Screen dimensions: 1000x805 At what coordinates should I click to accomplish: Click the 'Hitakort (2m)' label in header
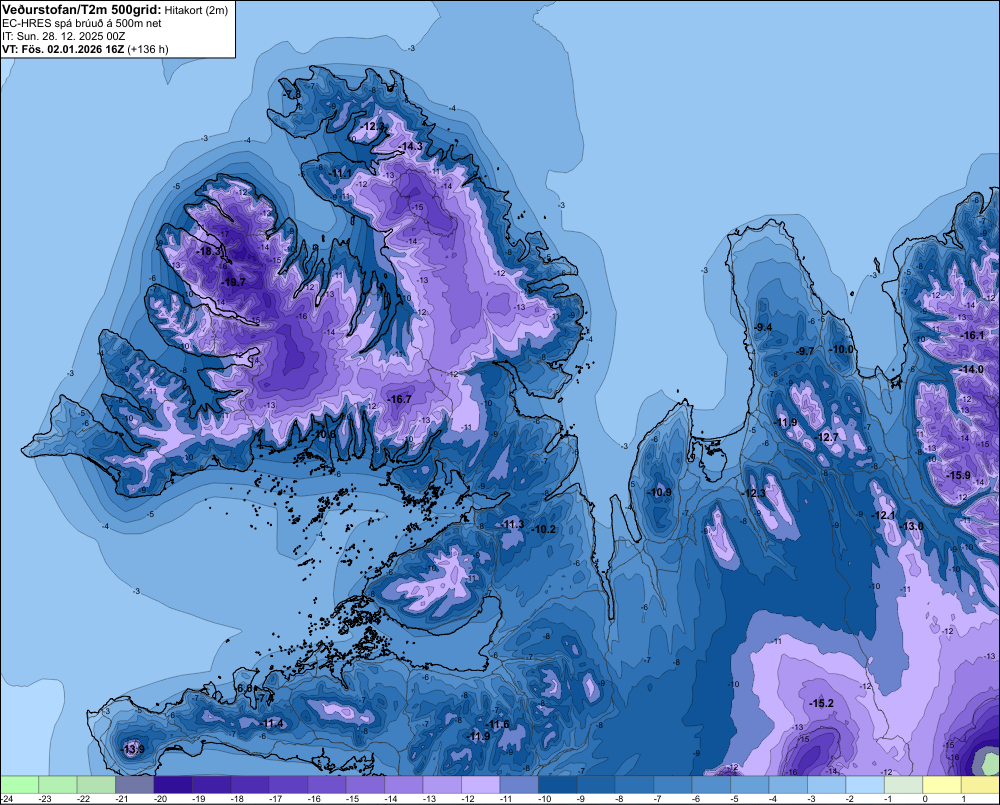click(x=196, y=10)
